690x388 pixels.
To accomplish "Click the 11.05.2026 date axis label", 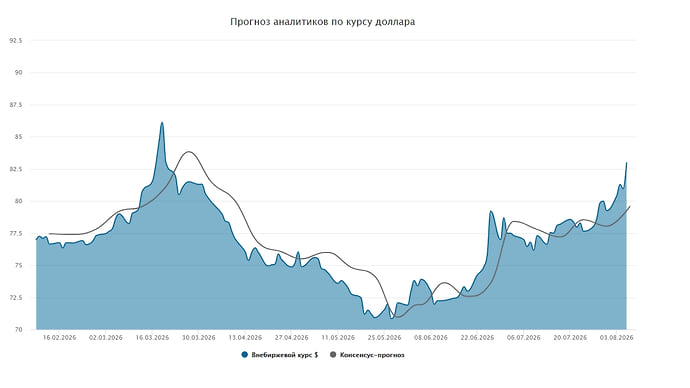I will point(338,338).
